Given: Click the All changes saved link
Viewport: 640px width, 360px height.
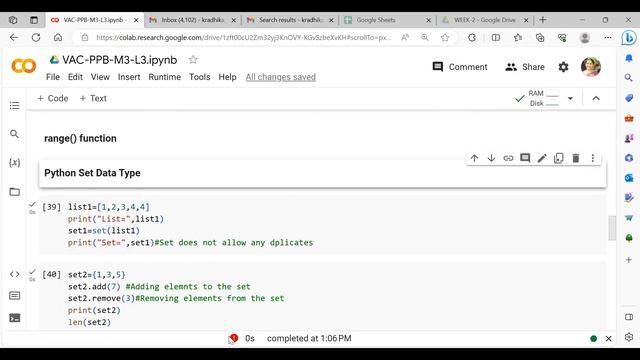Looking at the screenshot, I should pos(280,77).
